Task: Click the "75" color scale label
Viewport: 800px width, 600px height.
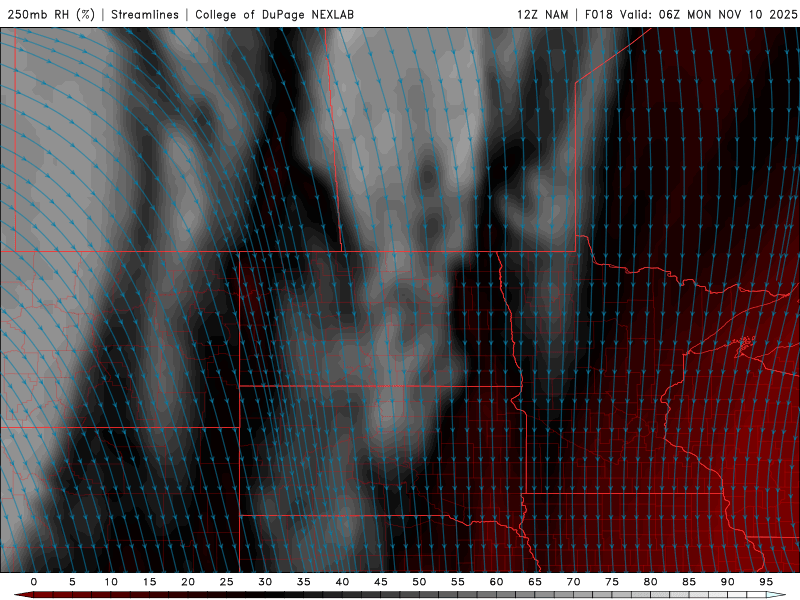Action: pos(612,582)
